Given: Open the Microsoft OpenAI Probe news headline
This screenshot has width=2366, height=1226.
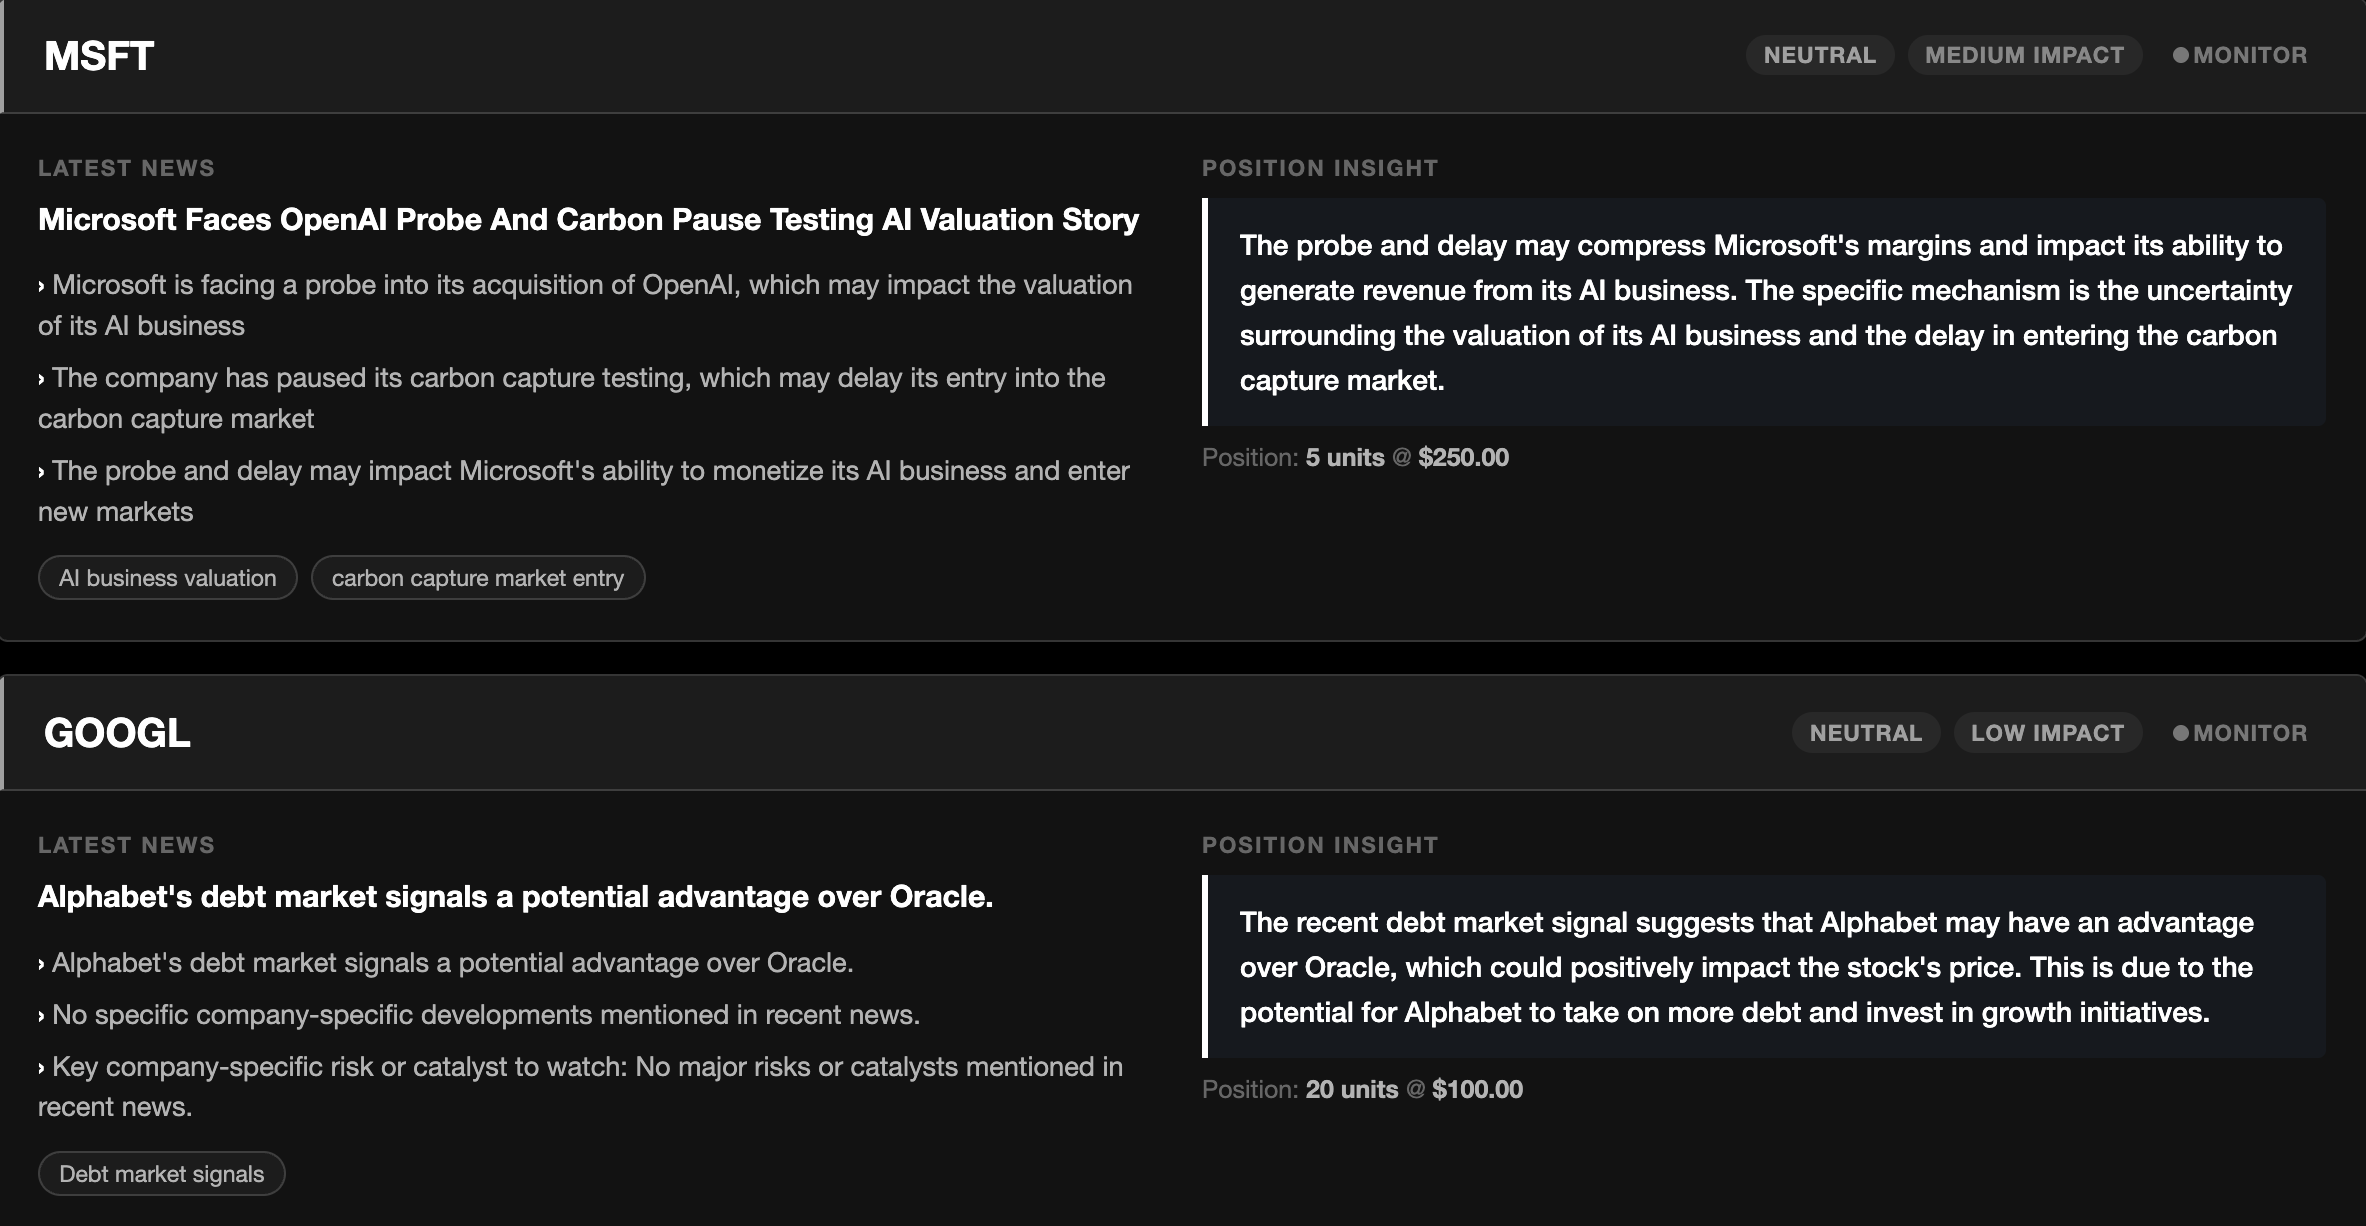Looking at the screenshot, I should pos(588,220).
